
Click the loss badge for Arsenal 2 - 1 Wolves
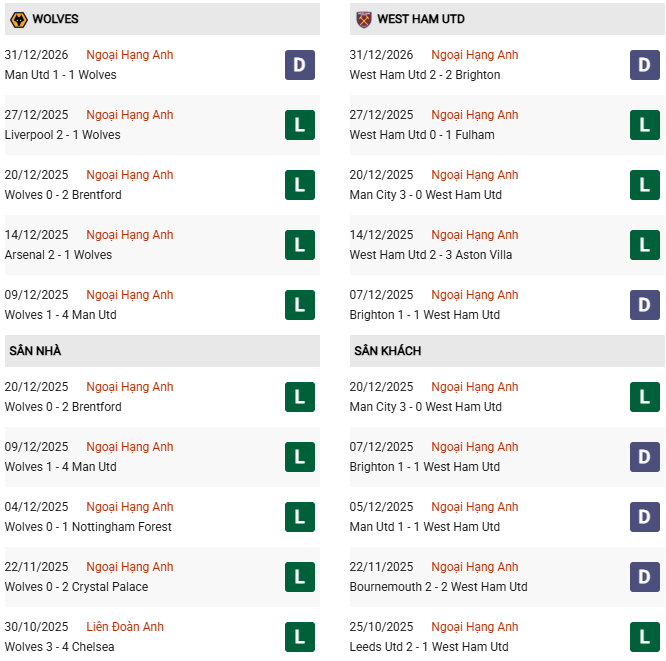(299, 245)
